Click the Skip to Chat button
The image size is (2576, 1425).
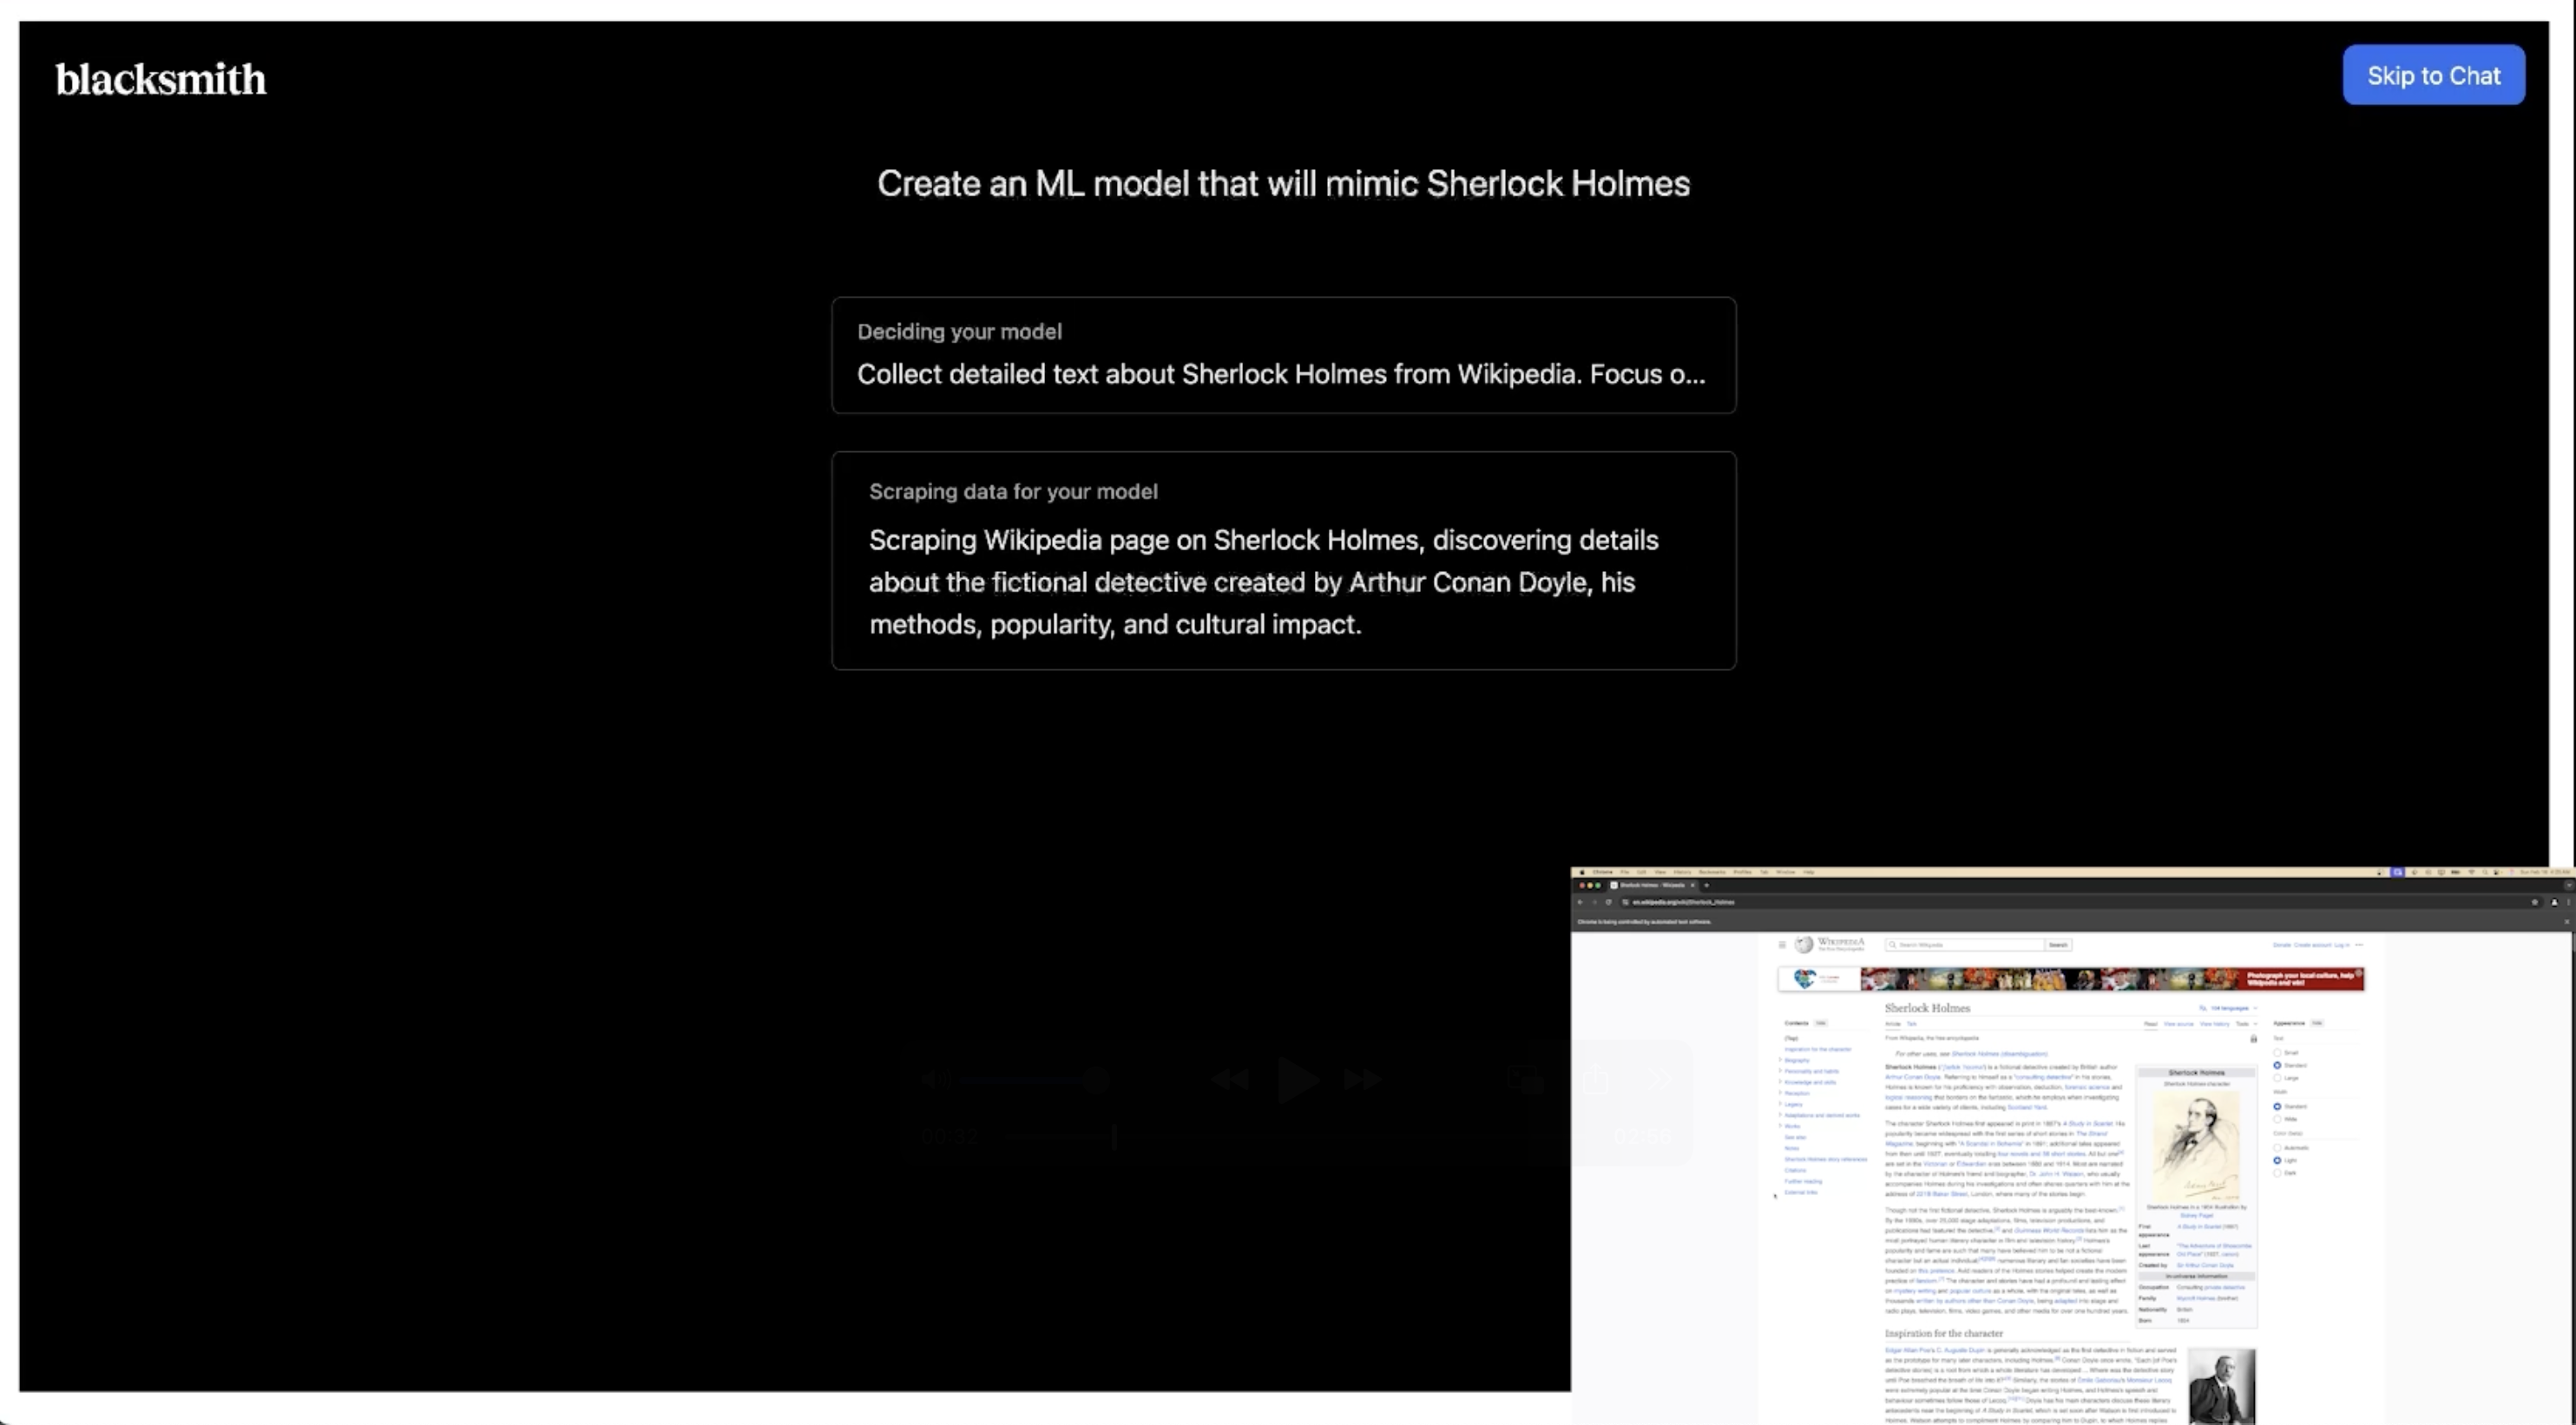pos(2432,75)
